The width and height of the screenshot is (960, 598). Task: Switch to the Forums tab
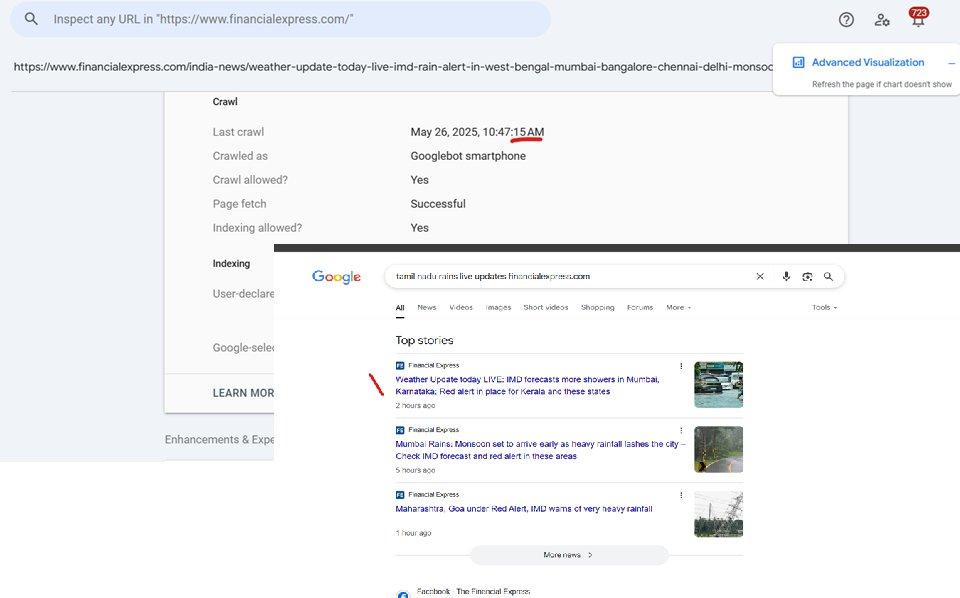click(640, 307)
